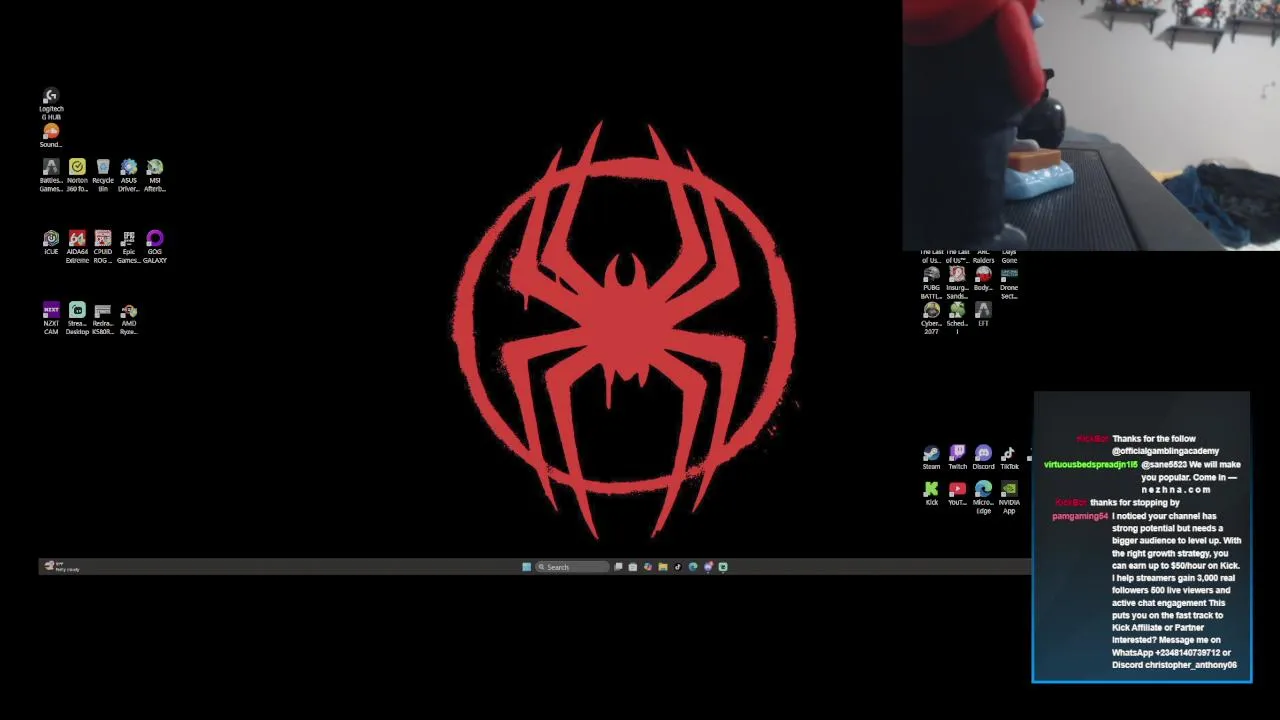Screen dimensions: 1280x720
Task: Click pamgaming54 username in chat overlay
Action: click(x=1080, y=516)
